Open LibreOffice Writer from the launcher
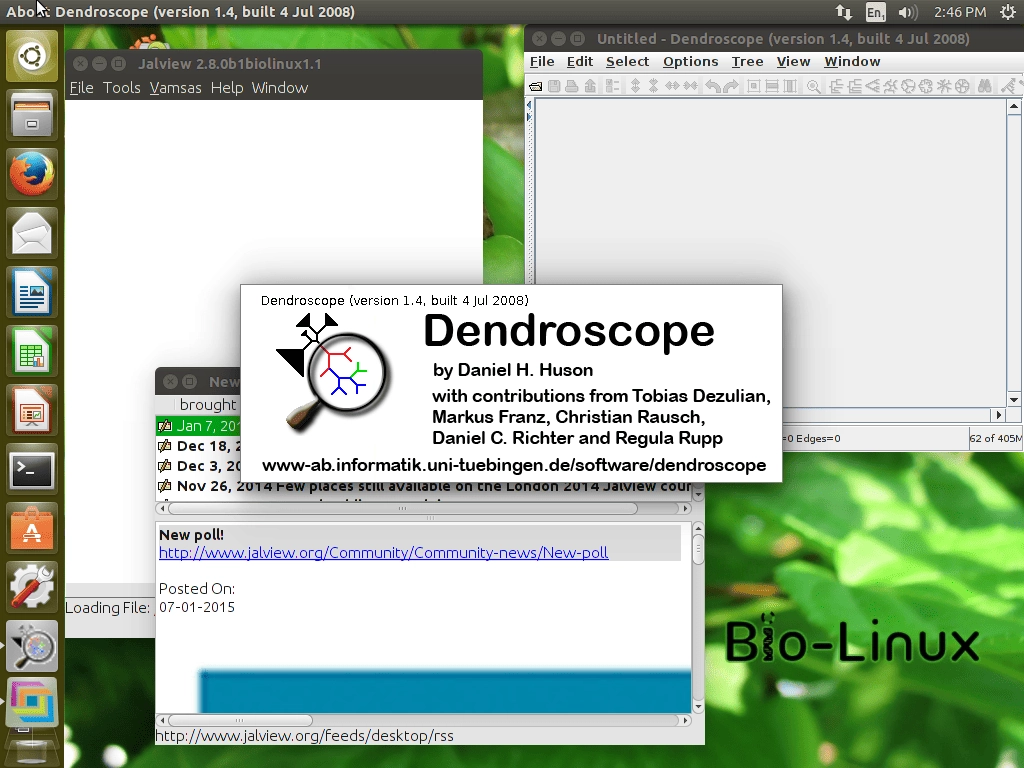This screenshot has height=768, width=1024. point(32,293)
